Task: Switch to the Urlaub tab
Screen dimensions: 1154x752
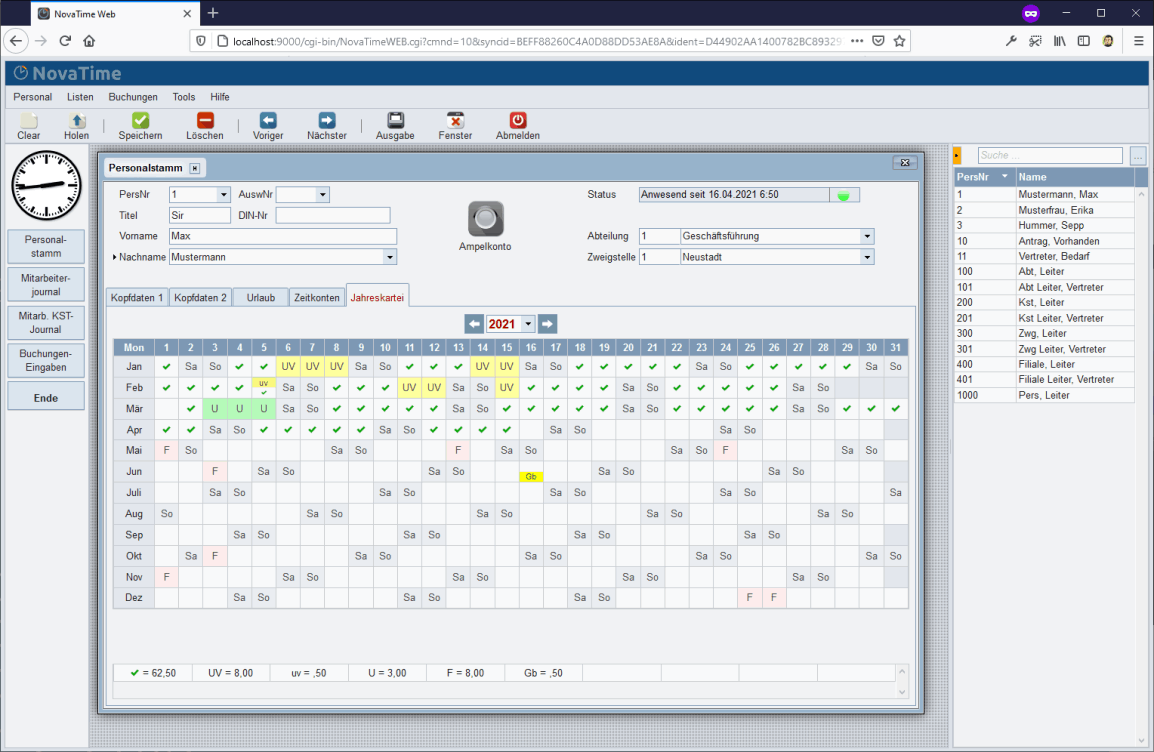Action: click(x=260, y=297)
